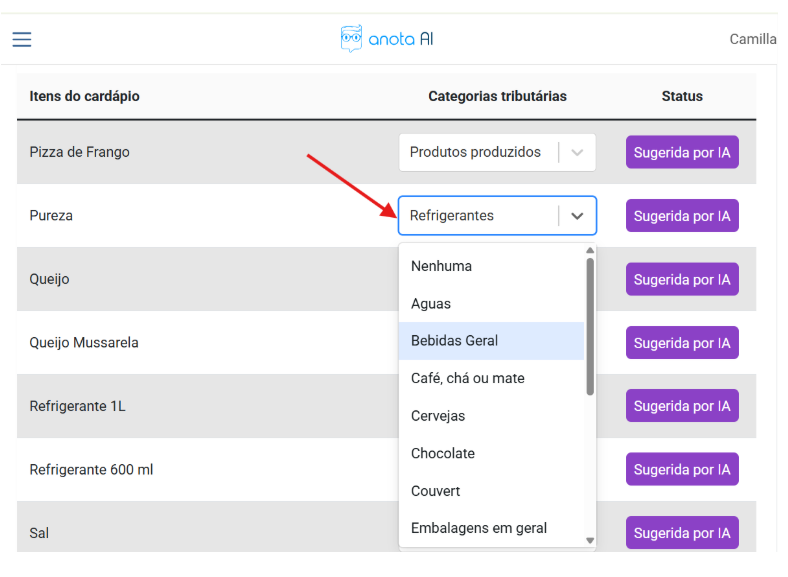The width and height of the screenshot is (788, 577).
Task: Click Sugerida por IA for Pizza de Frango
Action: (682, 152)
